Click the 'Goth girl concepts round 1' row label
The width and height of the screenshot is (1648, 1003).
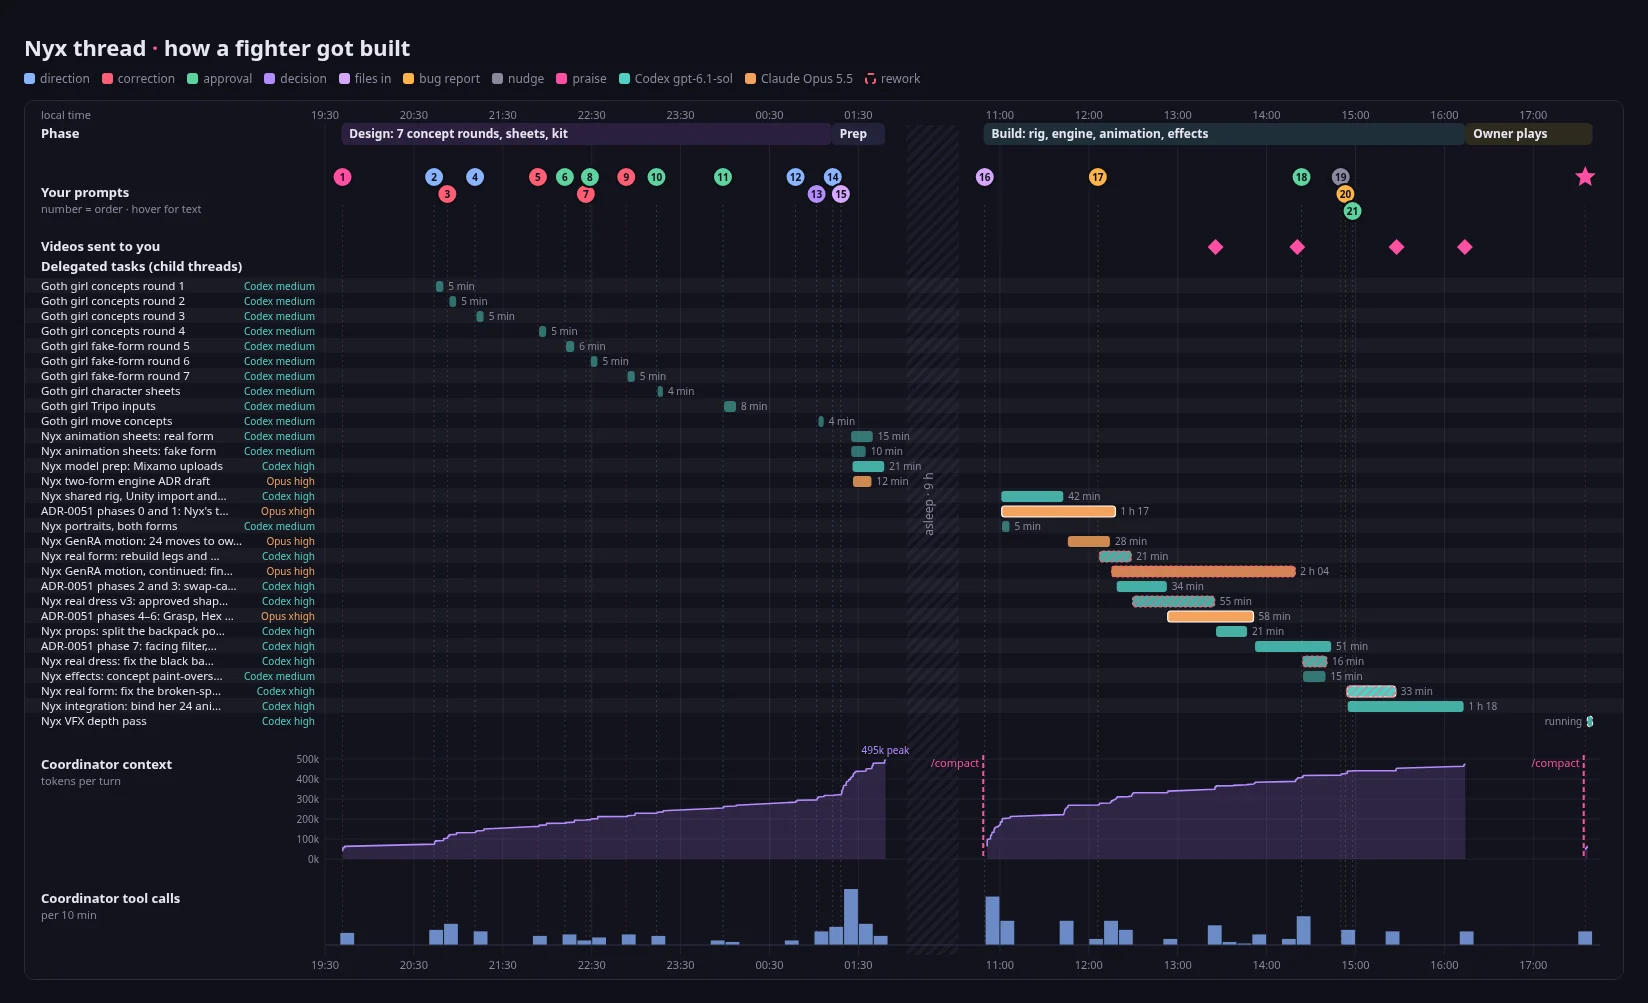pyautogui.click(x=113, y=286)
